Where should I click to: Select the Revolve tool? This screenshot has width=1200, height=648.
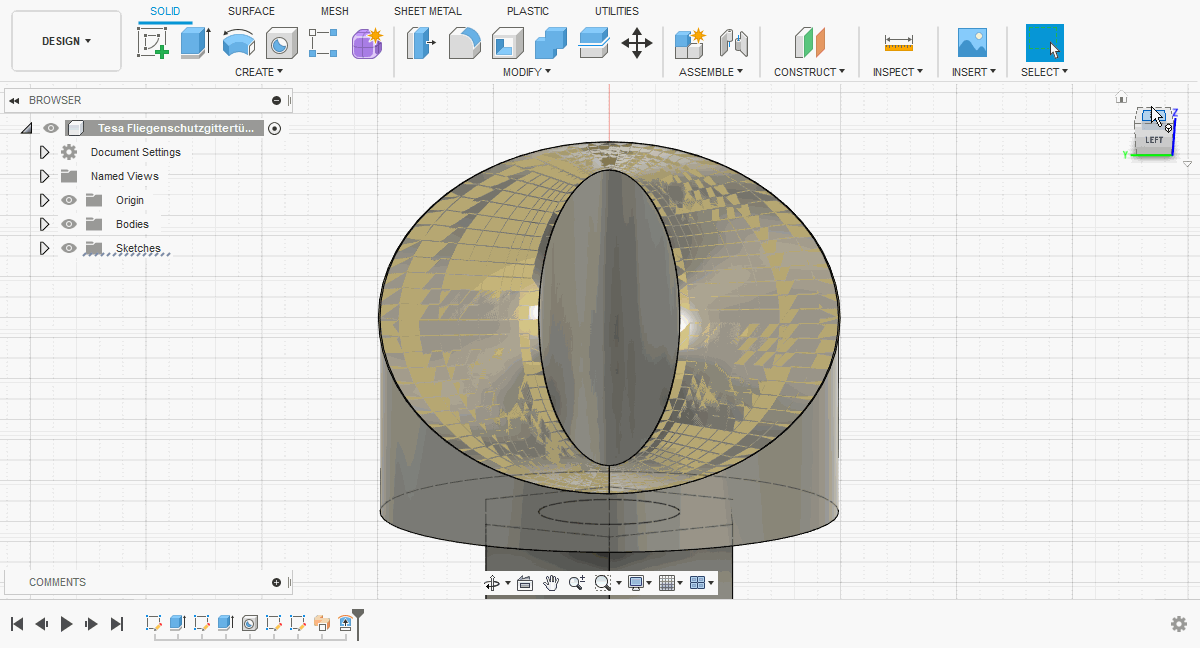(x=238, y=43)
